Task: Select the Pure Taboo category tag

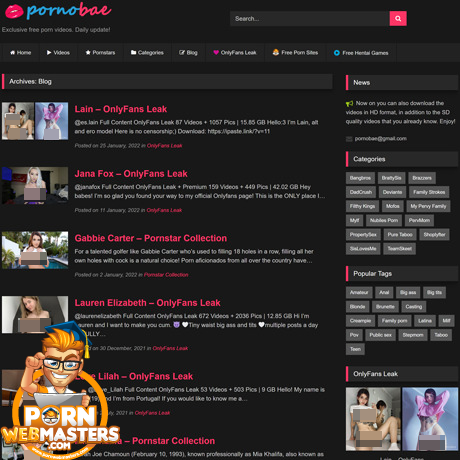Action: pyautogui.click(x=400, y=235)
